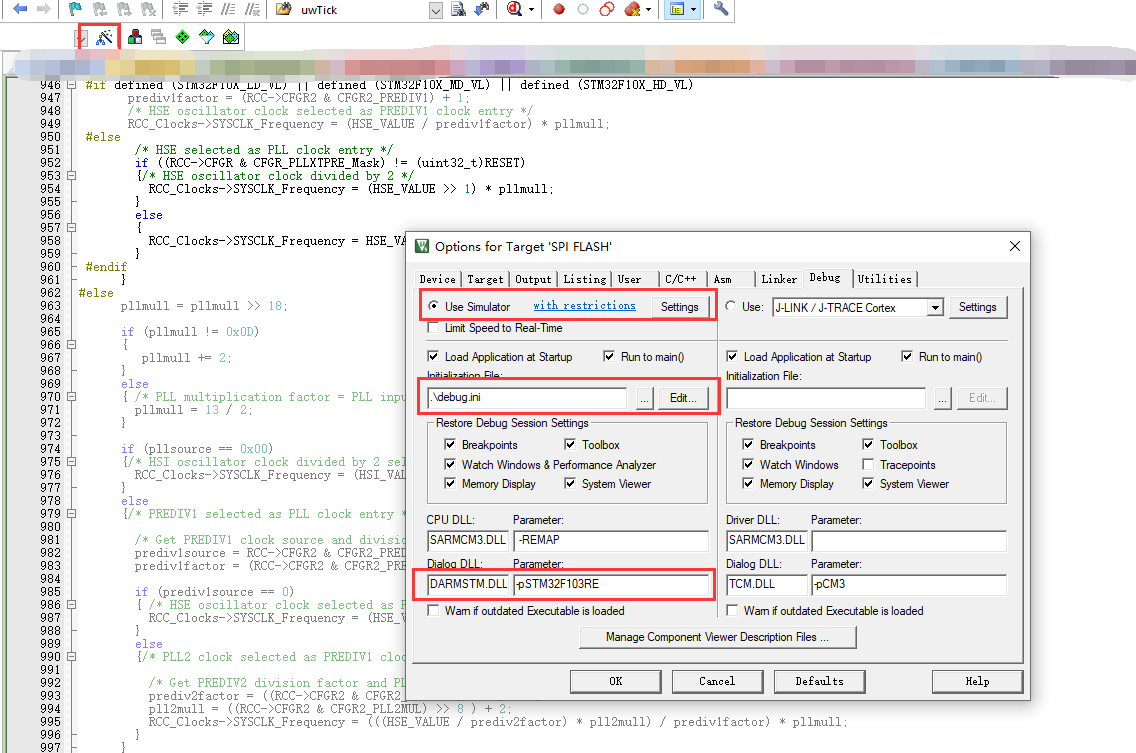Toggle simulator Load Application at Startup
The height and width of the screenshot is (753, 1136).
click(433, 357)
